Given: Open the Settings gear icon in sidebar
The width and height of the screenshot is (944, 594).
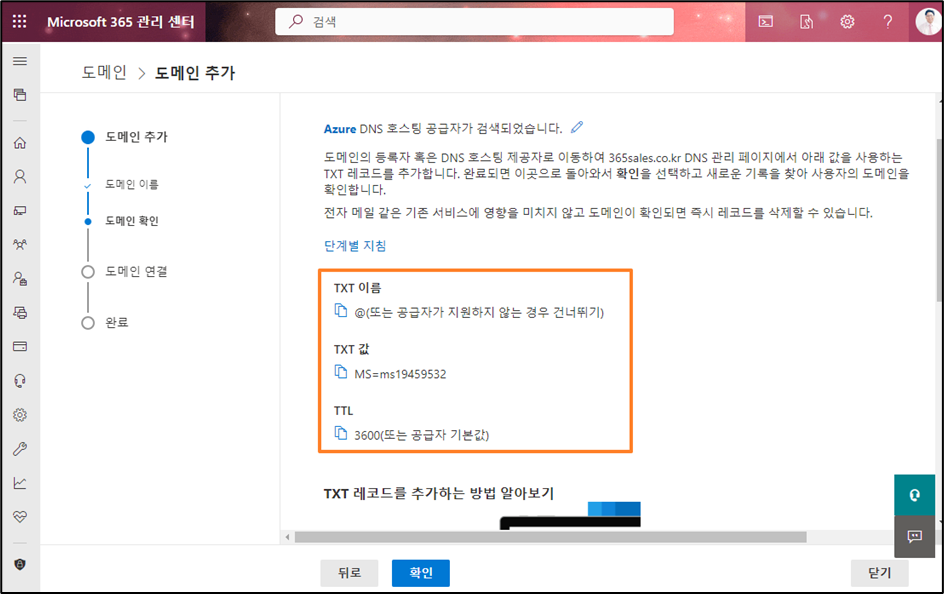Looking at the screenshot, I should 20,415.
